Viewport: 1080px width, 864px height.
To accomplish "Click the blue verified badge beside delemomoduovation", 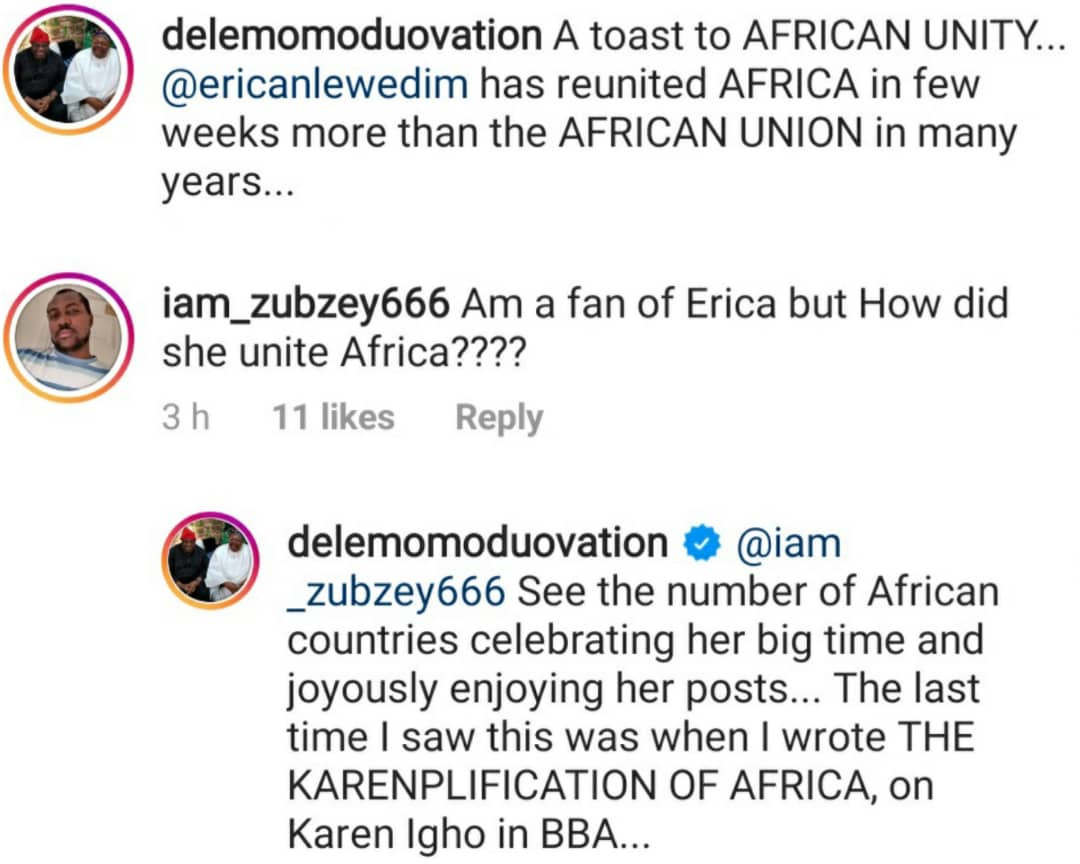I will pos(701,543).
